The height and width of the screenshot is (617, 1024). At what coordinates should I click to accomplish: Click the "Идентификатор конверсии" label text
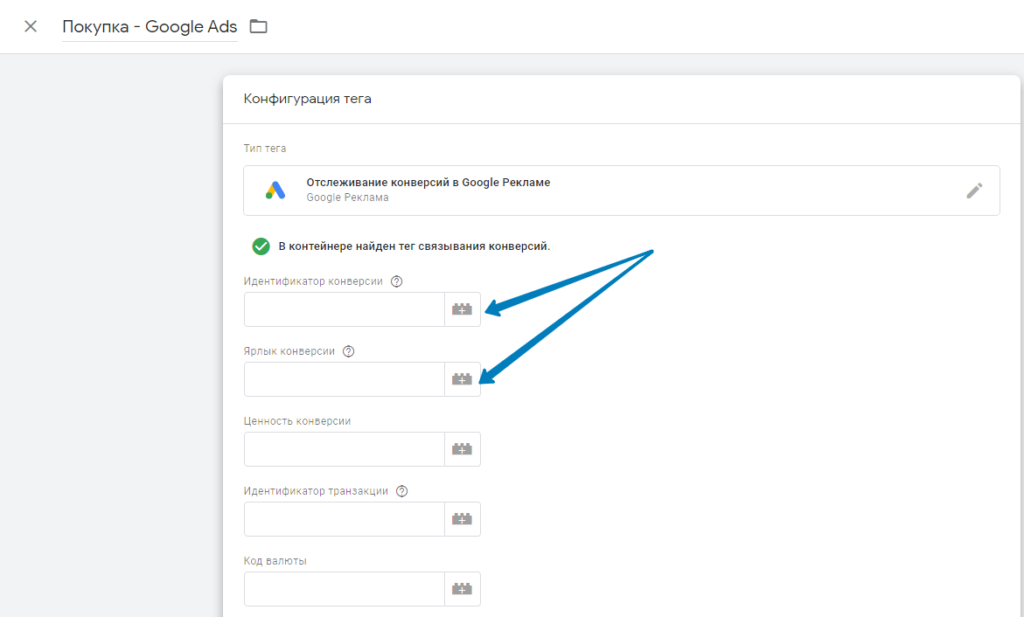(x=313, y=281)
